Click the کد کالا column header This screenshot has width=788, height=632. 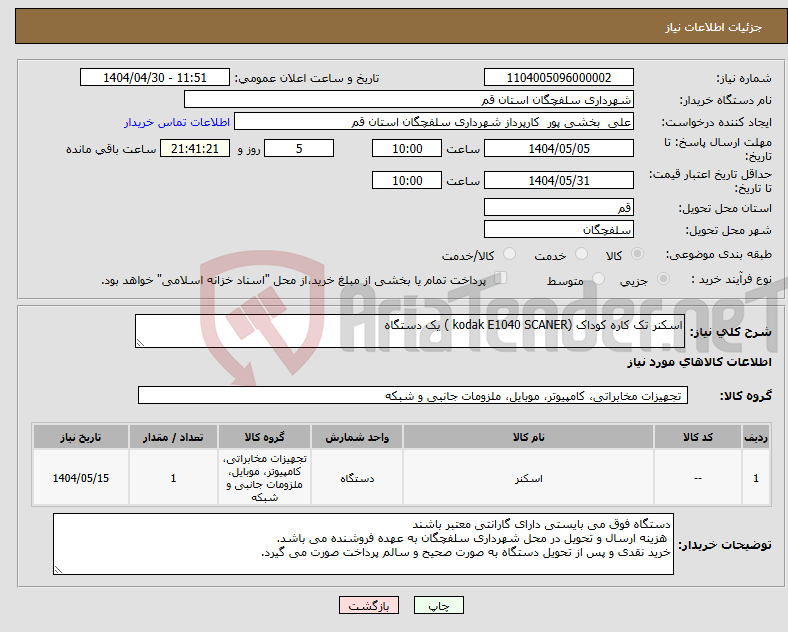(698, 437)
